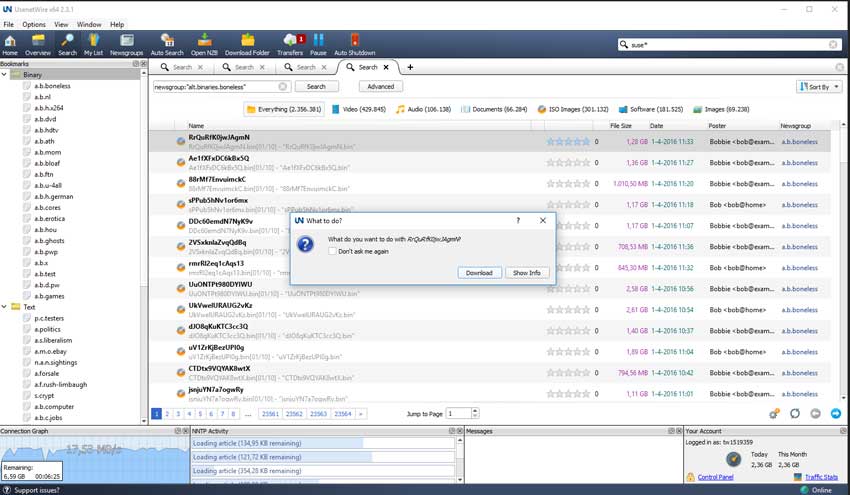Open the View menu
Viewport: 850px width, 495px height.
pos(61,24)
